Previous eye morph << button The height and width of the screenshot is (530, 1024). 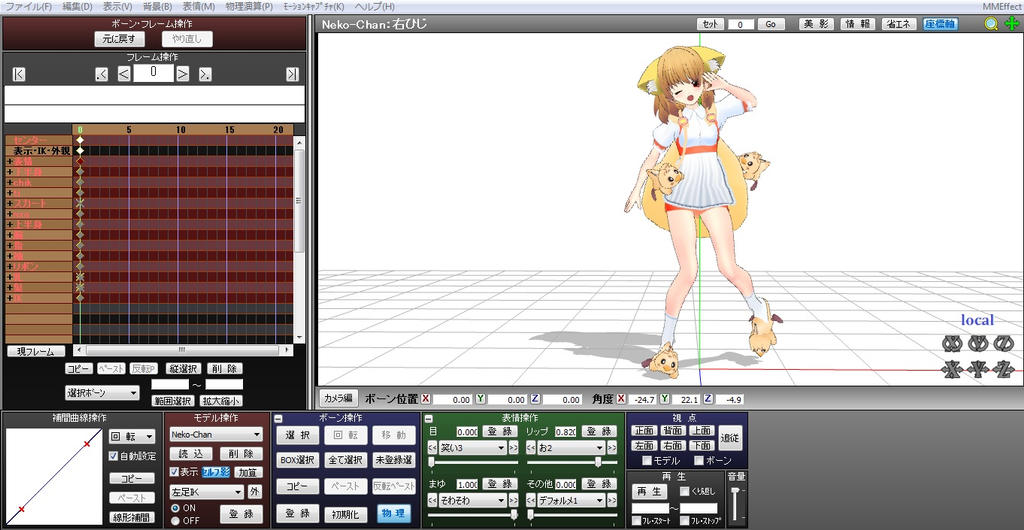(x=432, y=448)
